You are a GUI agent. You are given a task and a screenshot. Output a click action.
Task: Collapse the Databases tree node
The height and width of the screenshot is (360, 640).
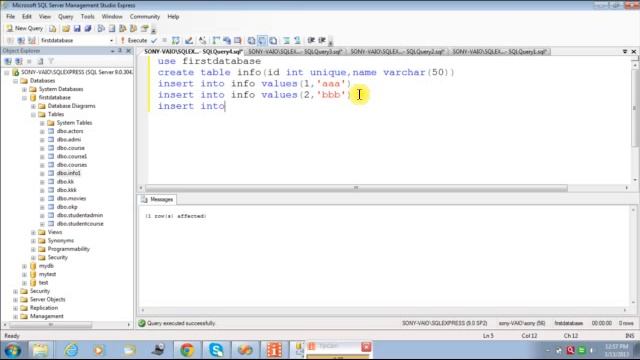[16, 81]
